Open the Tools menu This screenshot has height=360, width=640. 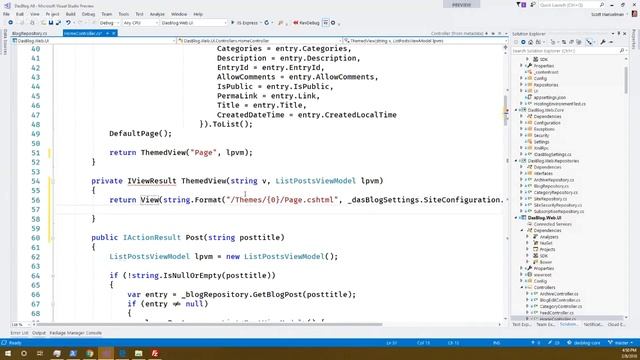pos(123,14)
